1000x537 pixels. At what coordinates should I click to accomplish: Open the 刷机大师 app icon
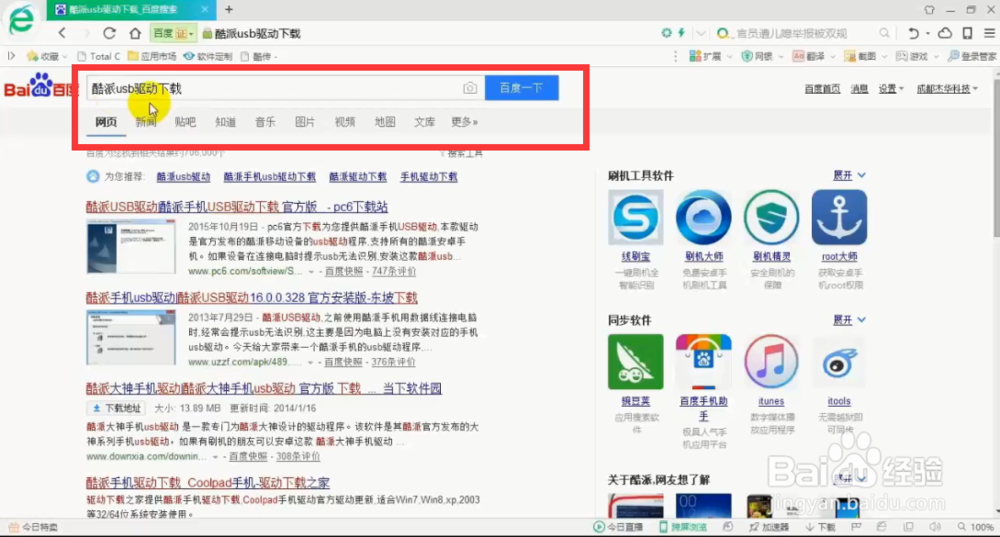(703, 217)
